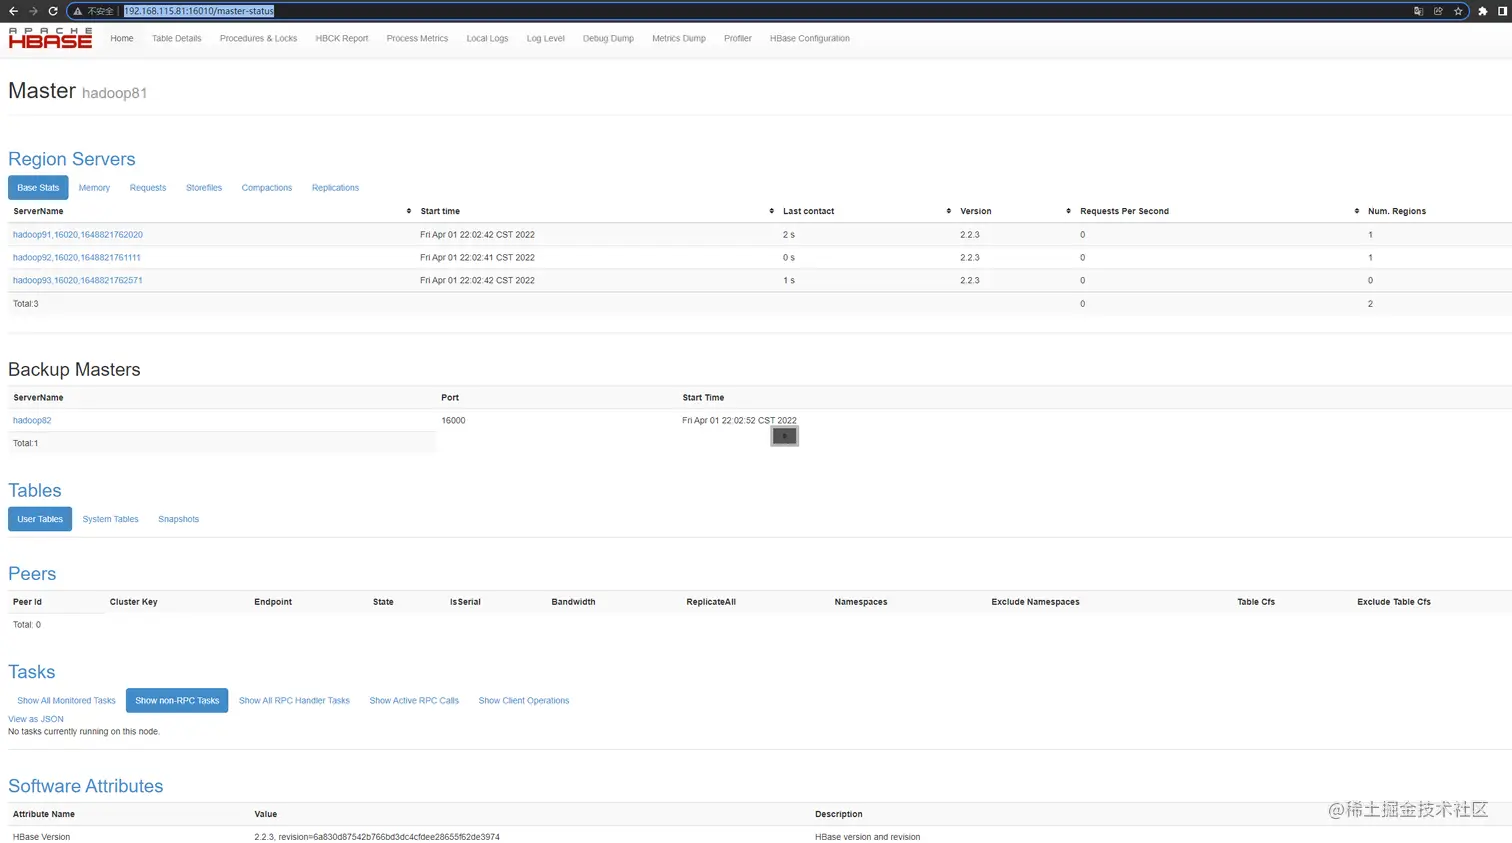
Task: Click the browser forward arrow
Action: (x=33, y=11)
